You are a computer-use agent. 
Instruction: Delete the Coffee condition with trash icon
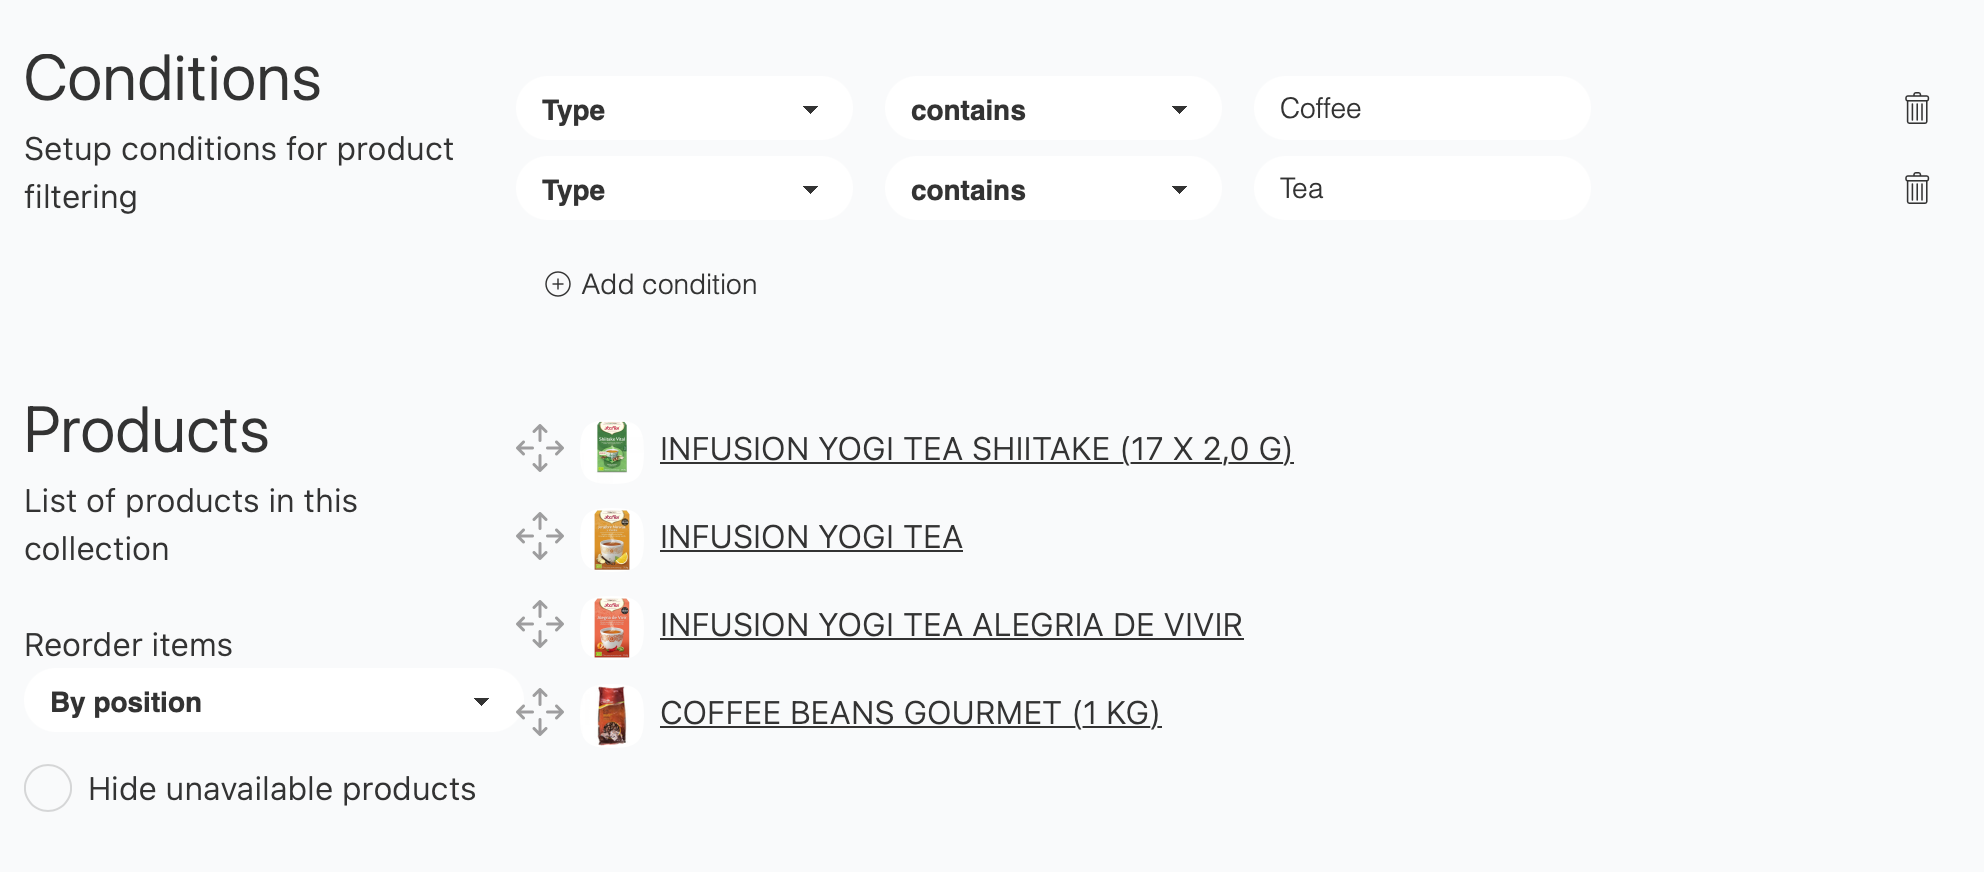point(1916,108)
